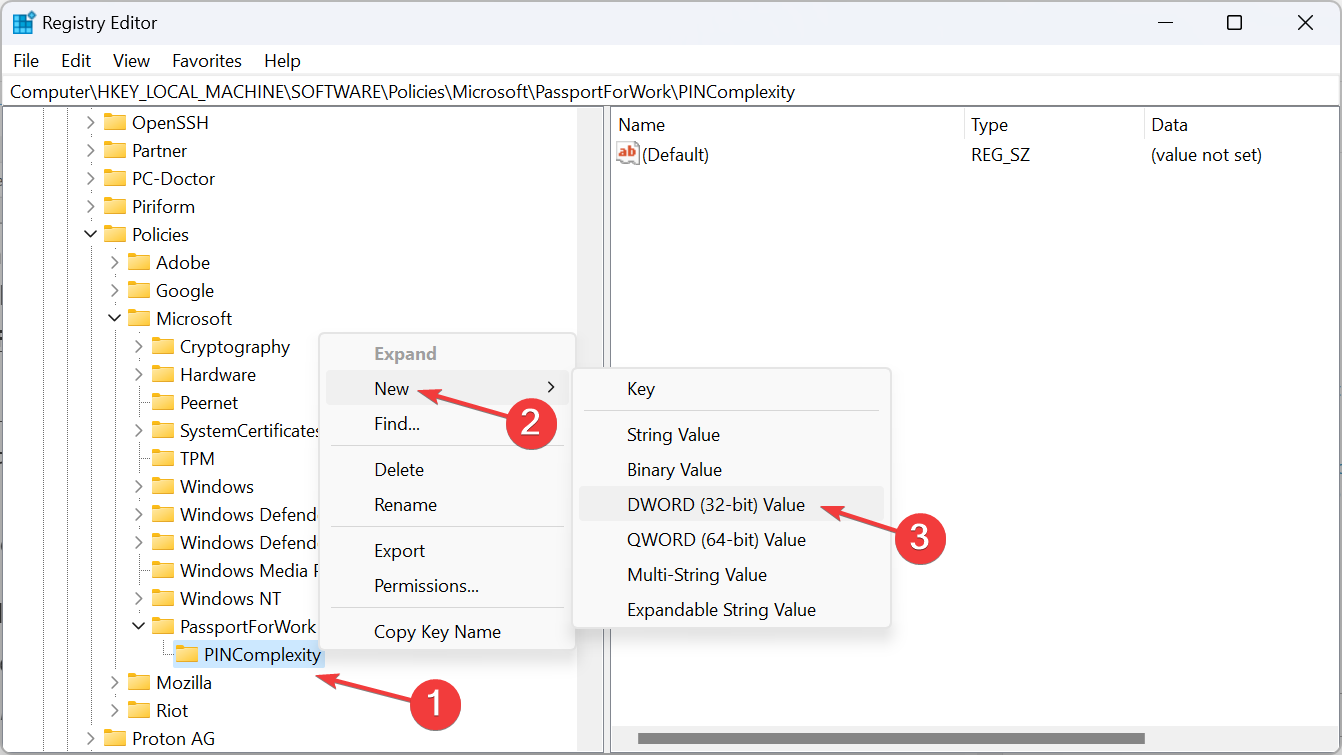The height and width of the screenshot is (755, 1342).
Task: Select the Proton AG folder icon
Action: [115, 739]
